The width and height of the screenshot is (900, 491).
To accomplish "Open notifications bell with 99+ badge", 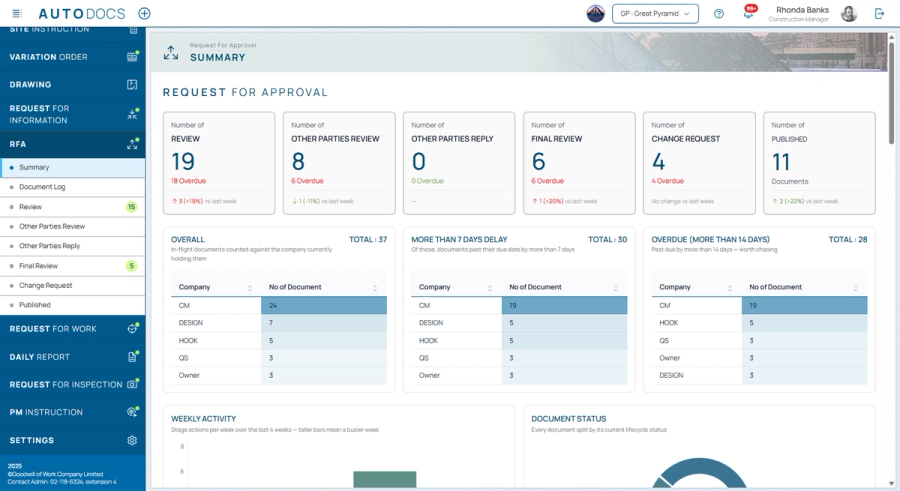I will (x=749, y=13).
